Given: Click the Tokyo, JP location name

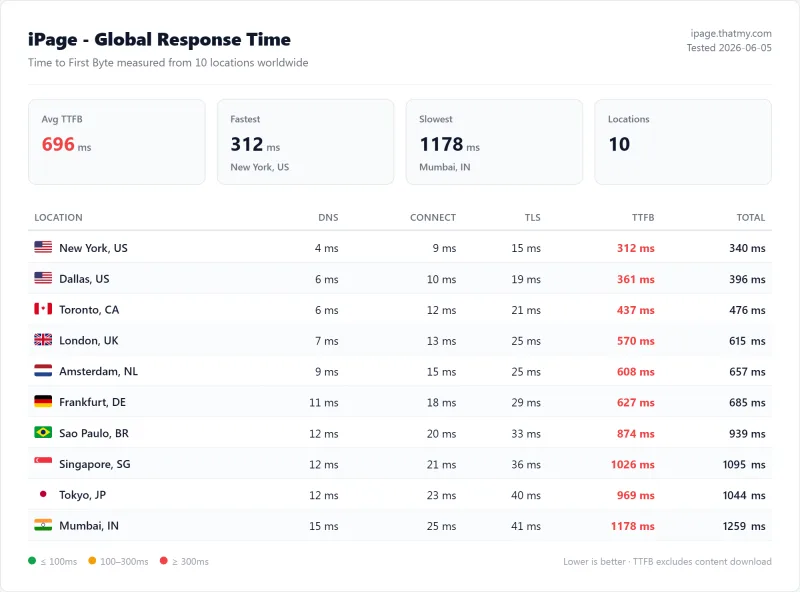Looking at the screenshot, I should 83,495.
